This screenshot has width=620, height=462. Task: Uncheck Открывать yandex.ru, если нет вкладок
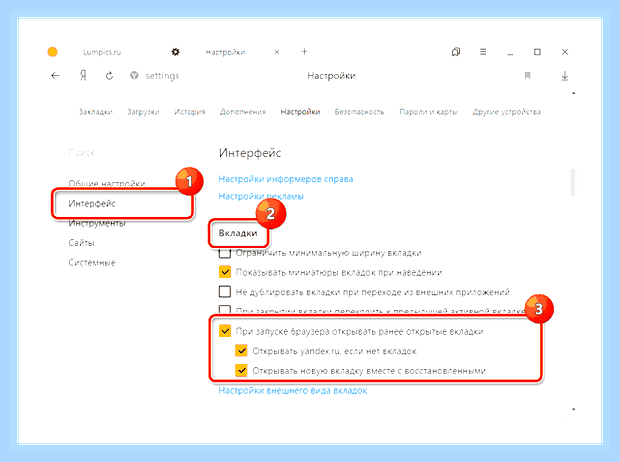coord(241,351)
